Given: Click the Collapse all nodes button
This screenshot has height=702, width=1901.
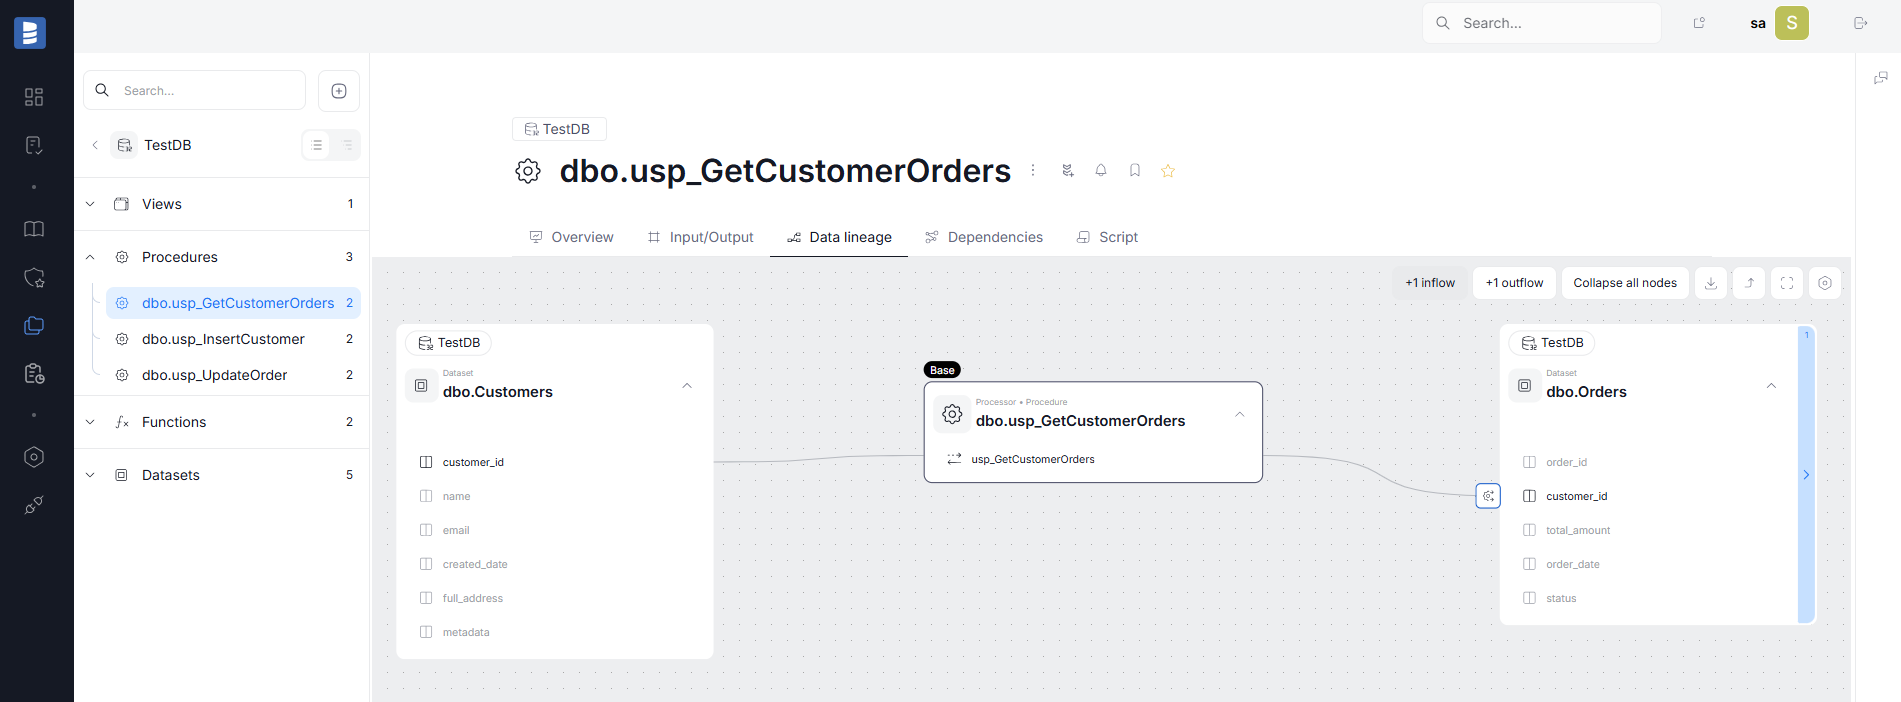Looking at the screenshot, I should 1624,282.
